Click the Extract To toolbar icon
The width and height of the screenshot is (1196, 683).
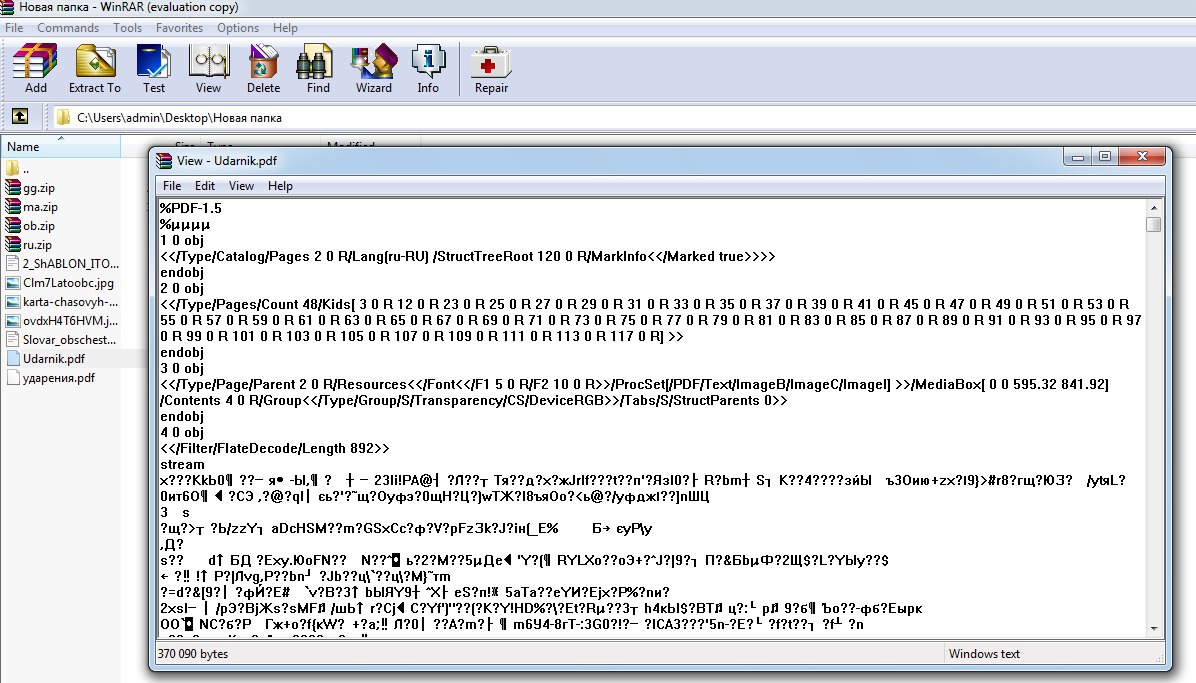95,62
